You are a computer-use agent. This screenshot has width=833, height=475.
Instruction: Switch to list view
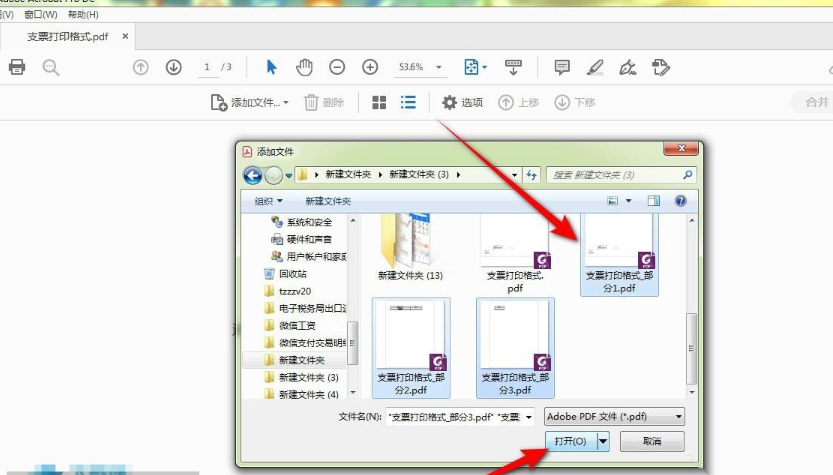click(x=408, y=102)
